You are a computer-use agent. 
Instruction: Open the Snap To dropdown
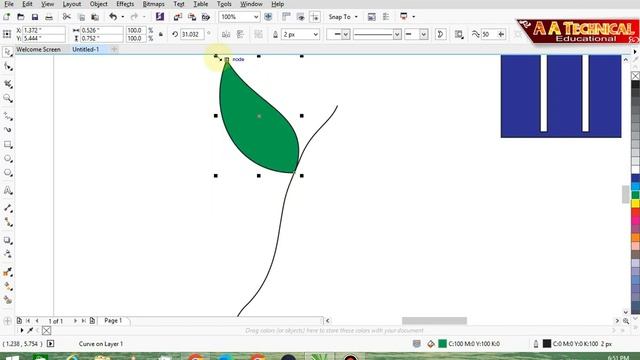pos(343,17)
